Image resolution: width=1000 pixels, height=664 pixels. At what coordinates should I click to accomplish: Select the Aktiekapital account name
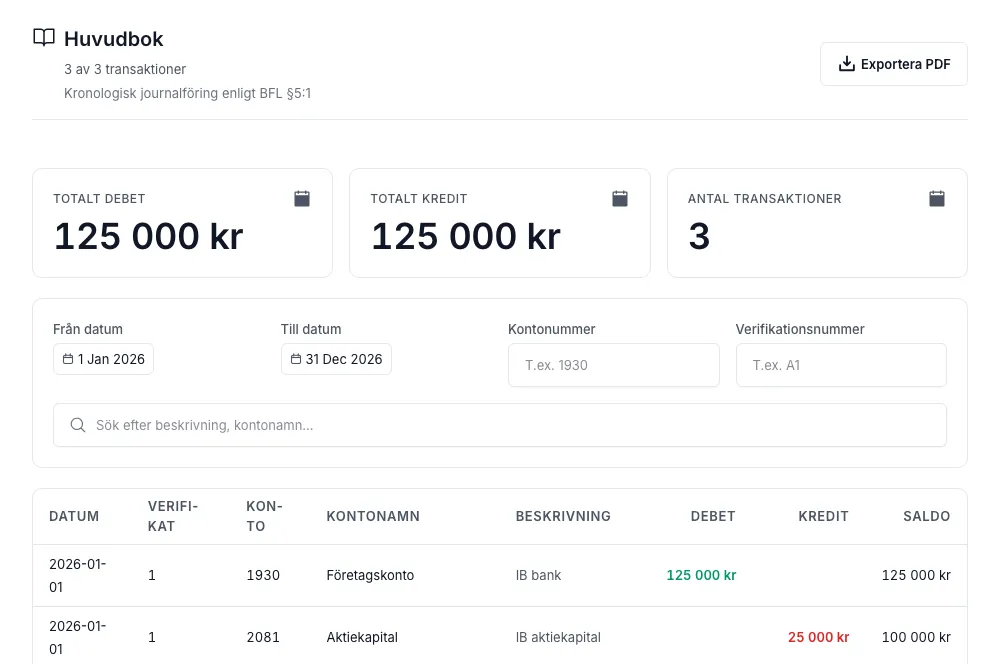coord(362,637)
